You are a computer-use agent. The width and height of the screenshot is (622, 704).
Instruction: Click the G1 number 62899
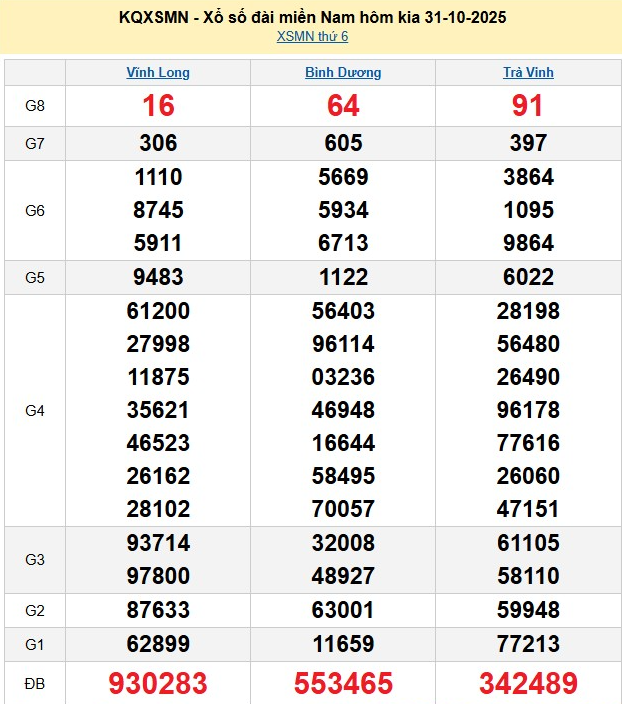pos(158,644)
